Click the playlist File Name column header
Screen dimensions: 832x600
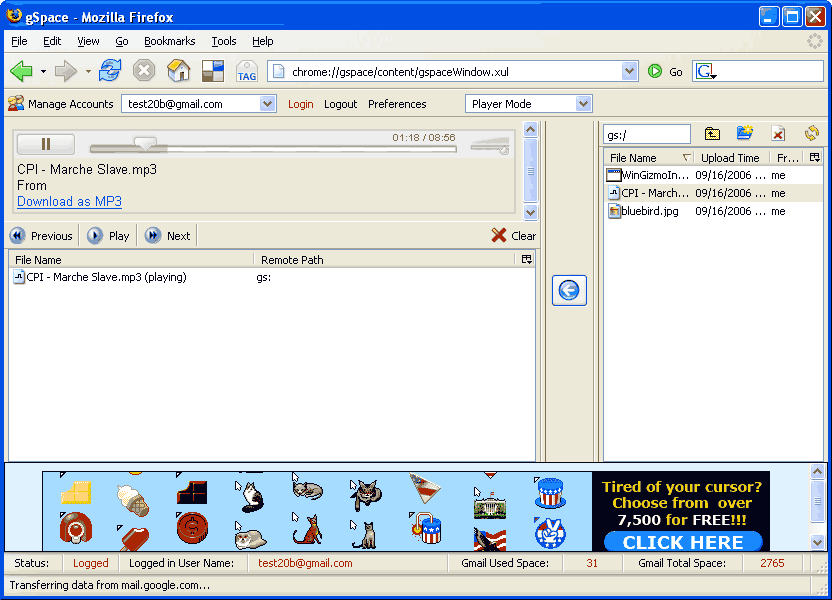pyautogui.click(x=131, y=259)
